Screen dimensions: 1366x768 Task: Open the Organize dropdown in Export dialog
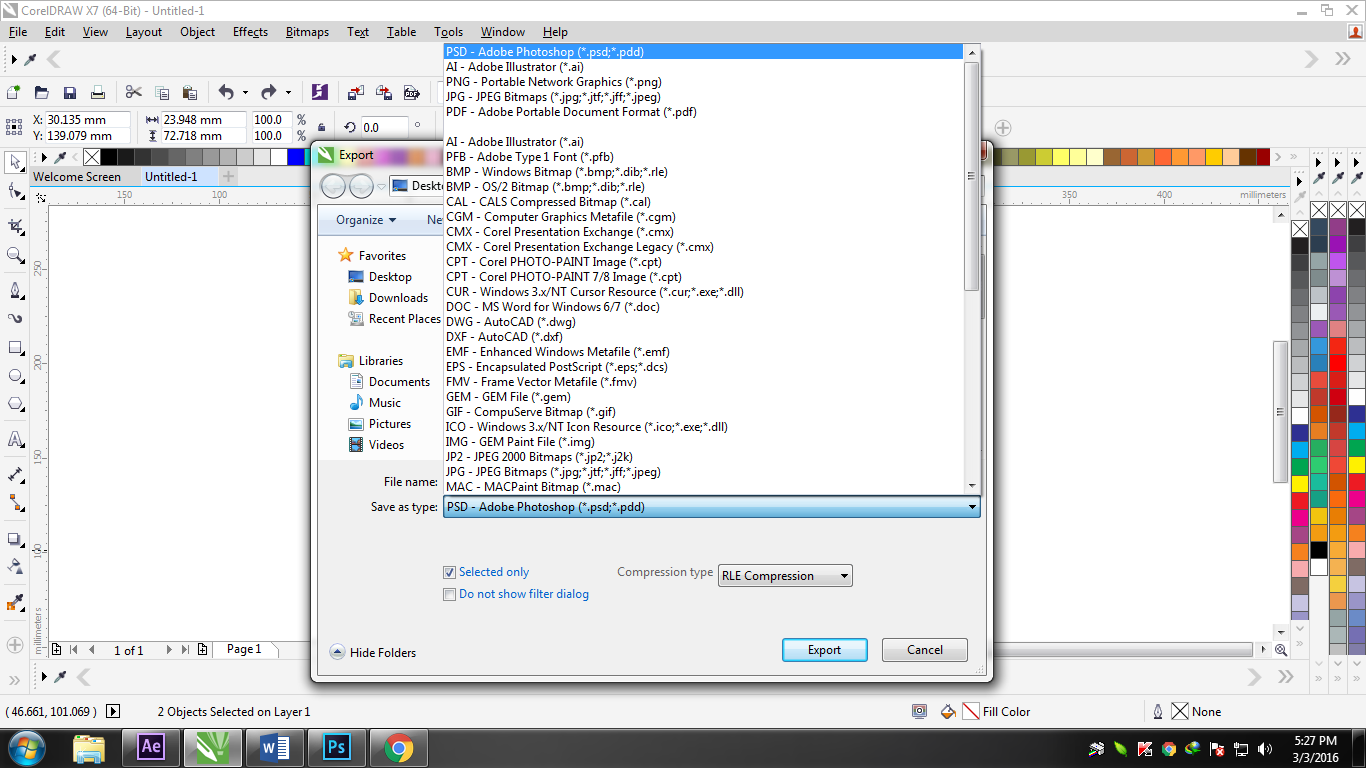point(366,220)
